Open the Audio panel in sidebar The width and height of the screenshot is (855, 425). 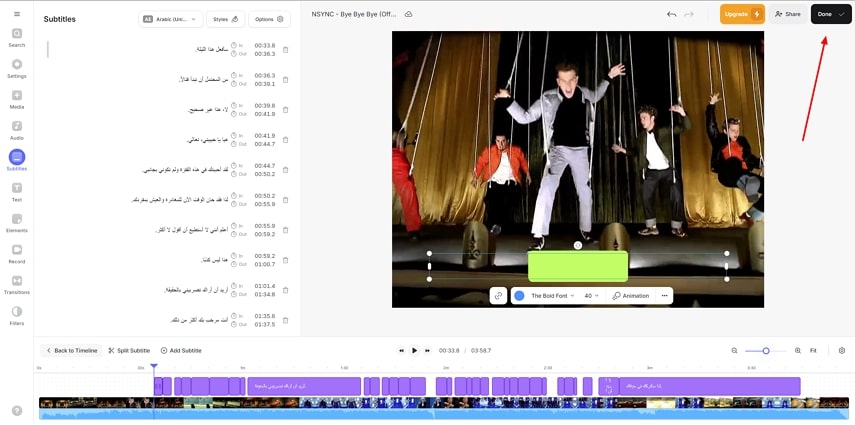click(17, 130)
